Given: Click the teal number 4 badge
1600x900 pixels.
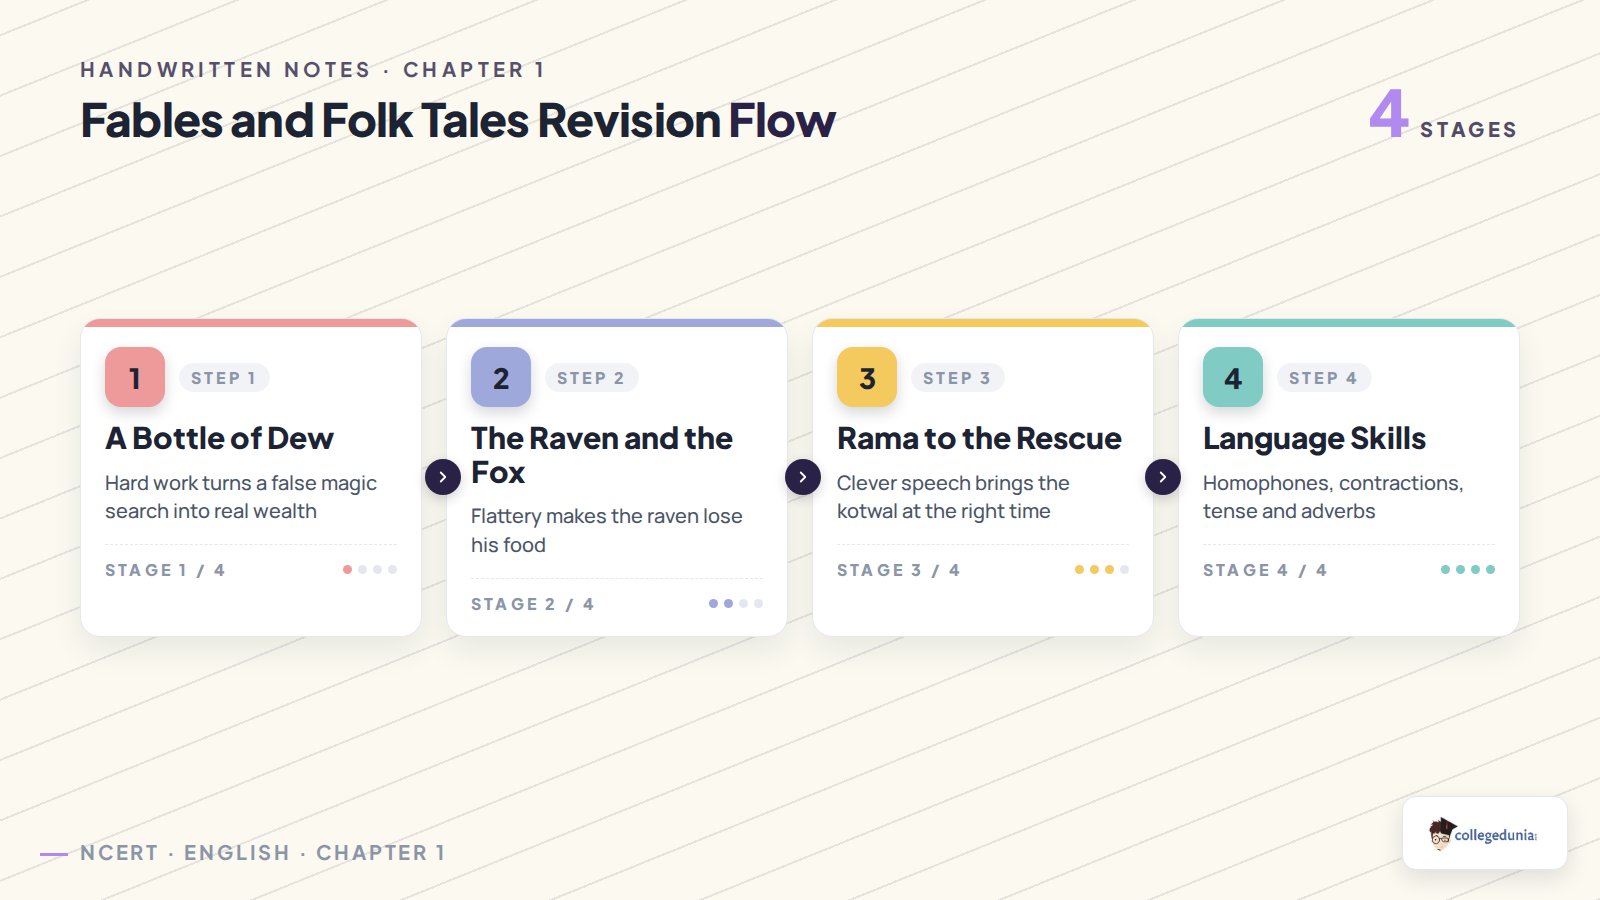Looking at the screenshot, I should pyautogui.click(x=1233, y=377).
